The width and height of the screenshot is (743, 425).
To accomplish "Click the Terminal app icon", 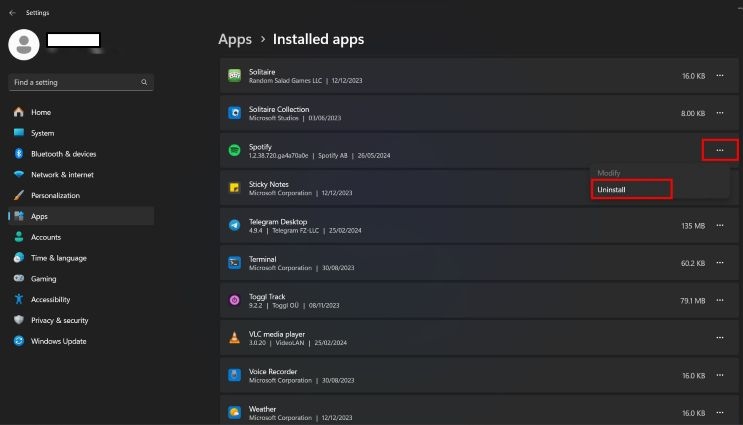I will tap(234, 262).
